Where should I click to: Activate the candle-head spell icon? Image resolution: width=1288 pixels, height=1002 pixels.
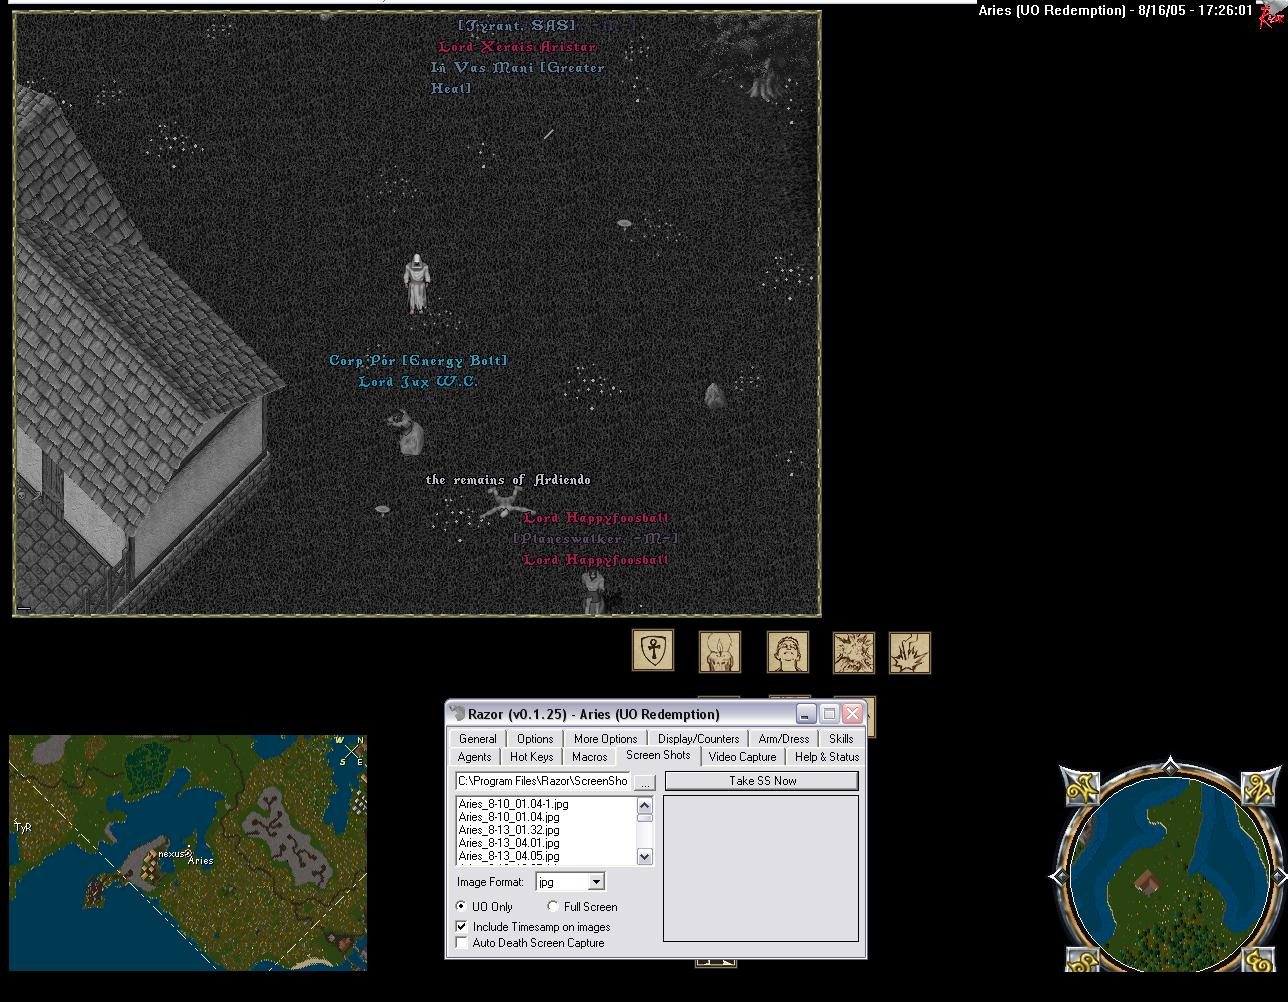point(719,652)
